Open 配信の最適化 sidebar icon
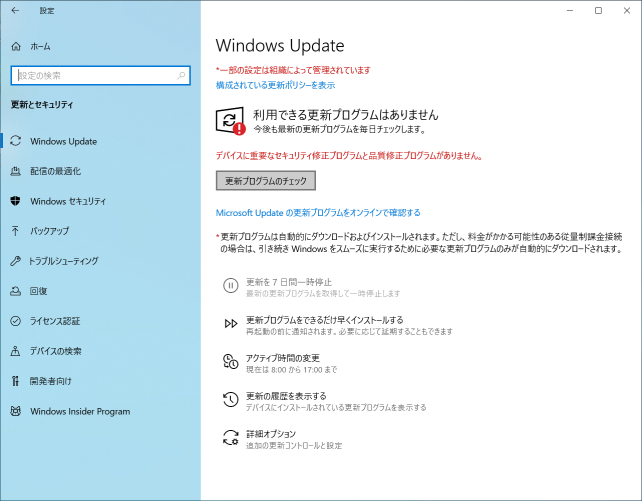This screenshot has width=642, height=501. [16, 171]
